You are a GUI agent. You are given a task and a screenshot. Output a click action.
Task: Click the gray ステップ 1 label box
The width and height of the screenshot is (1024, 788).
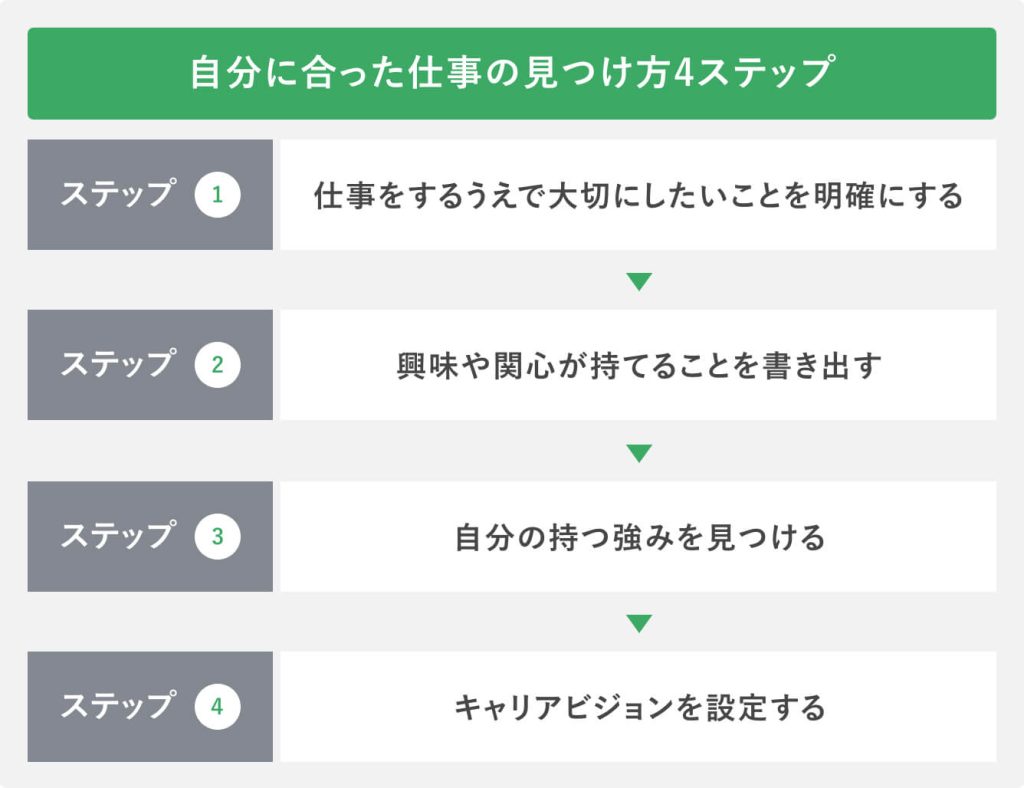150,195
